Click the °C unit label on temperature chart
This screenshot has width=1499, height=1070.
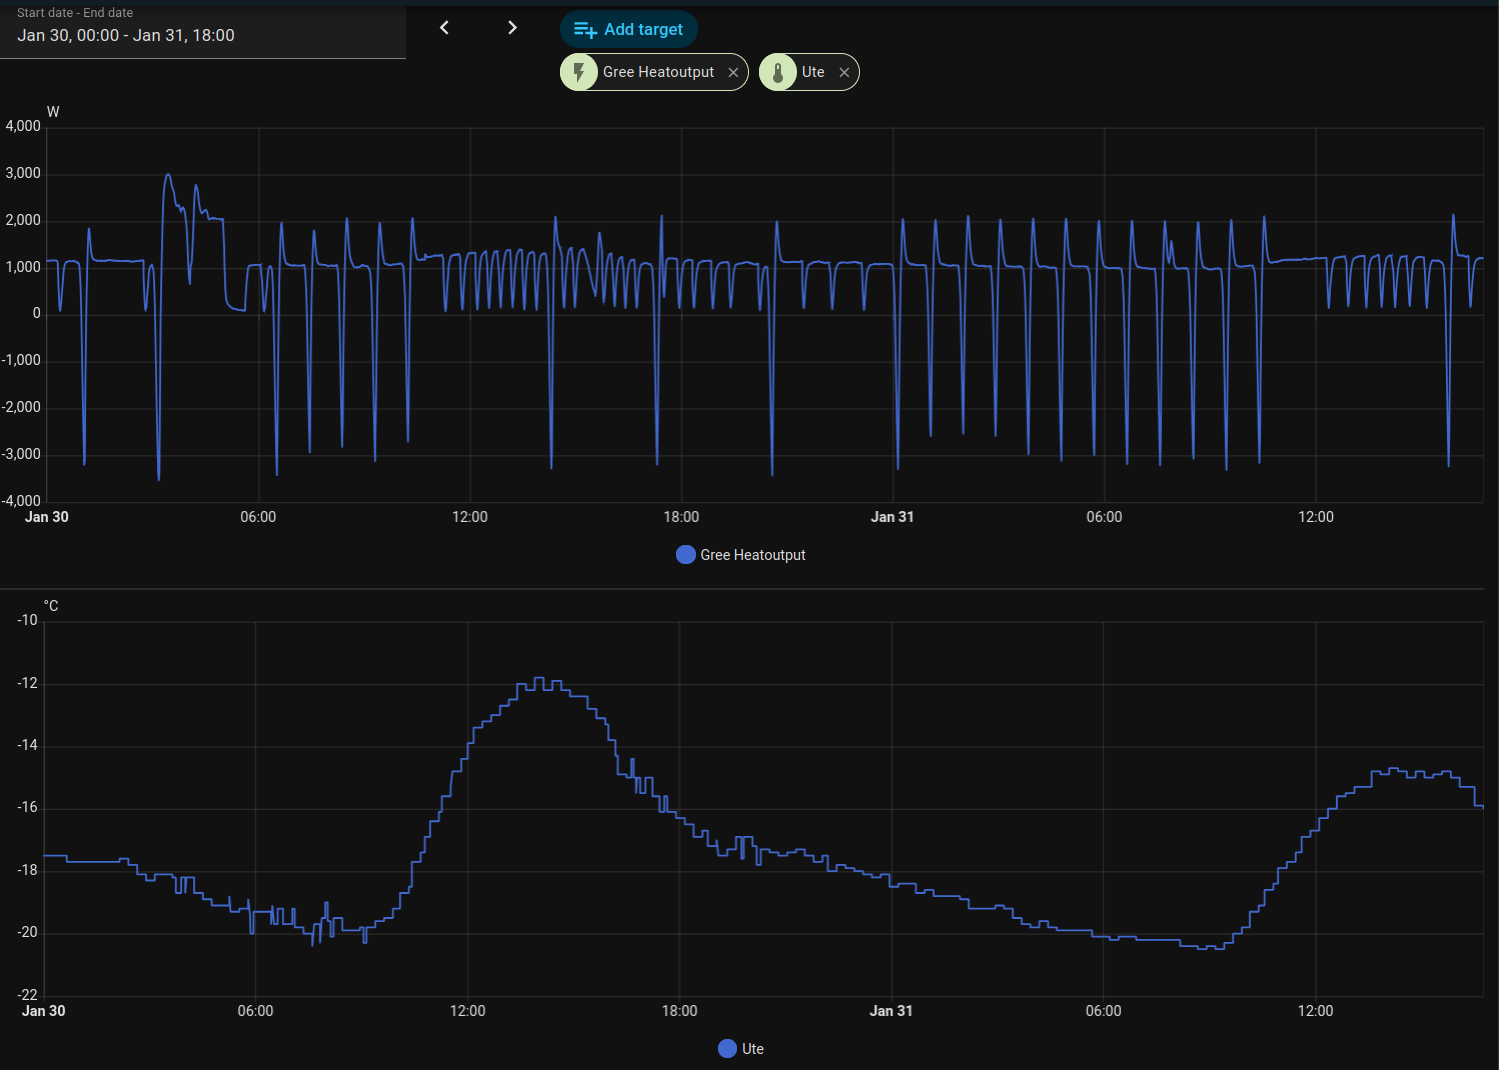51,606
